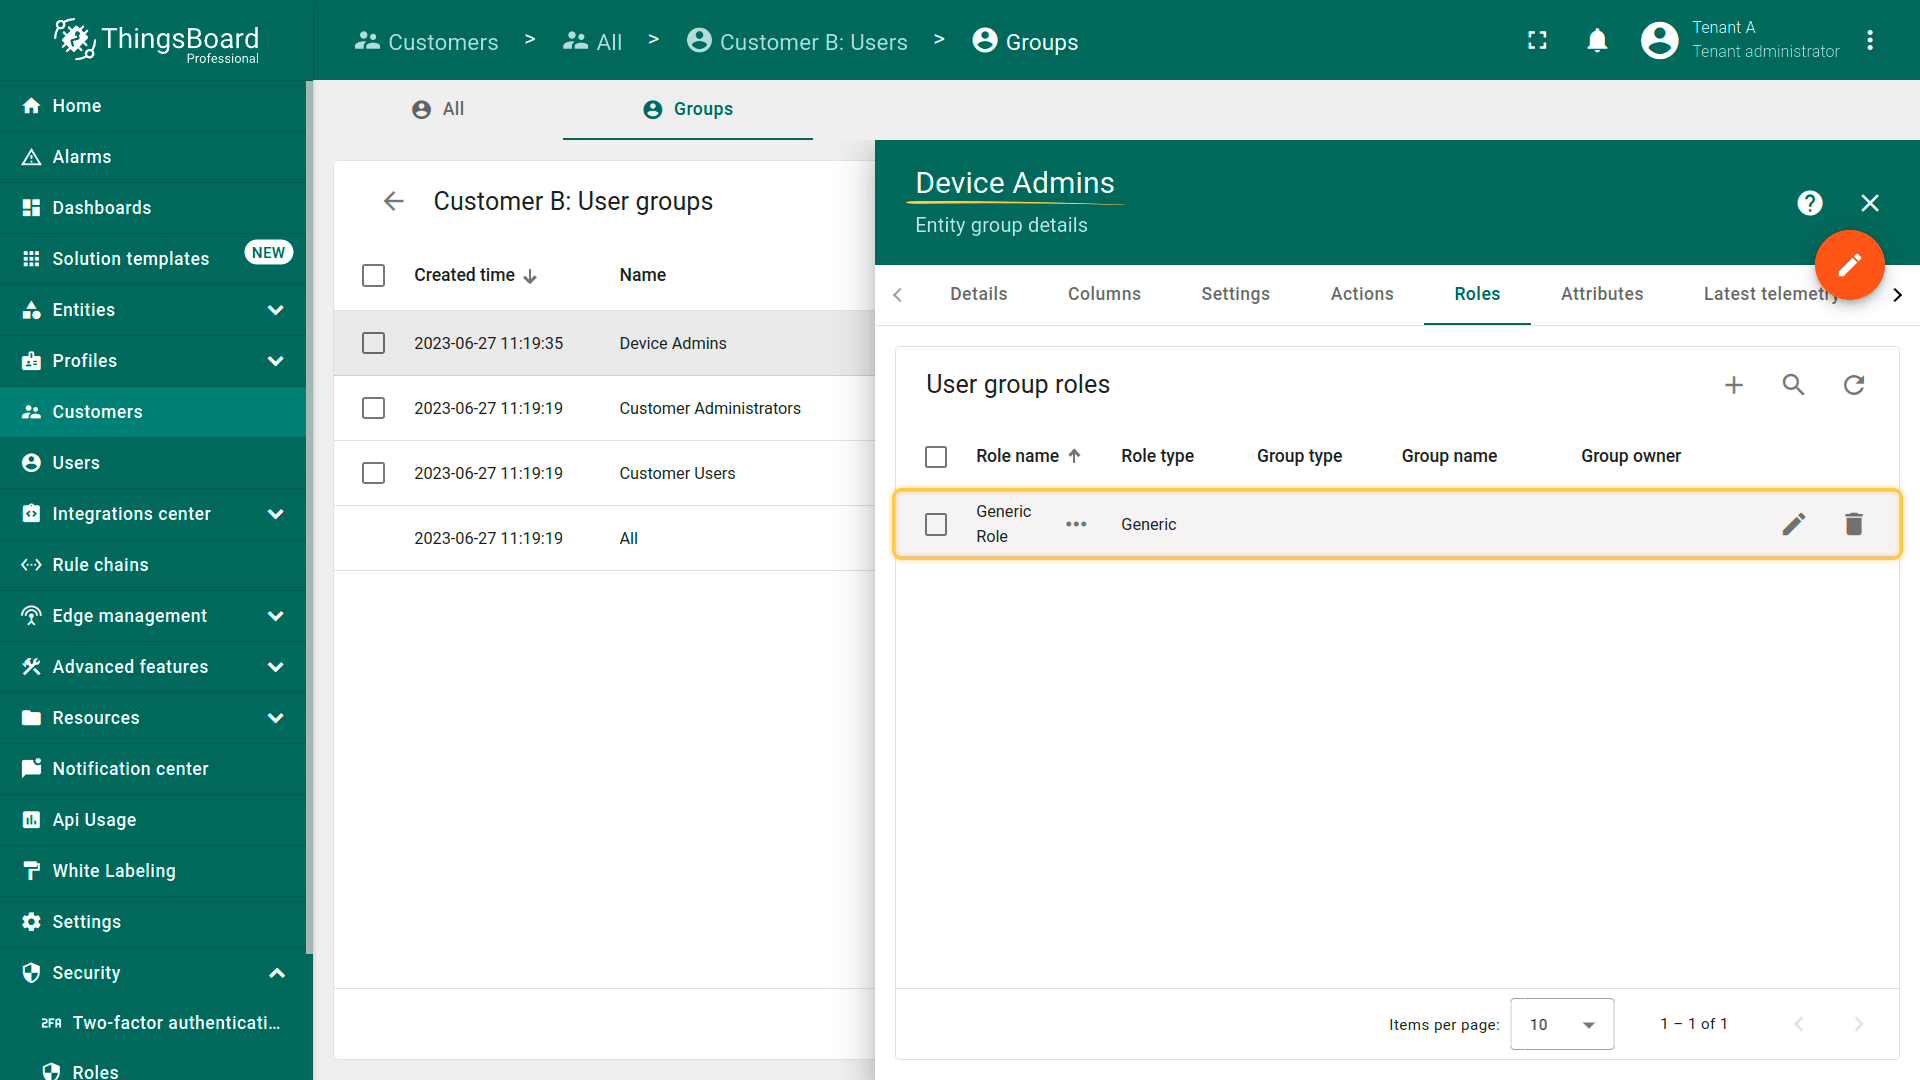Go to Rule chains in sidebar
Screen dimensions: 1920x1080
100,565
